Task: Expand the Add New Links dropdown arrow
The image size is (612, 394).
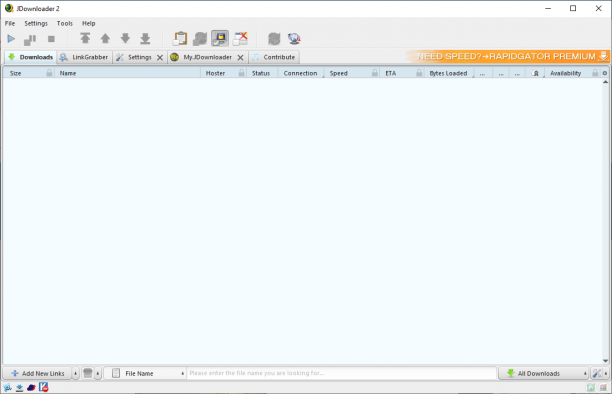Action: pos(75,374)
